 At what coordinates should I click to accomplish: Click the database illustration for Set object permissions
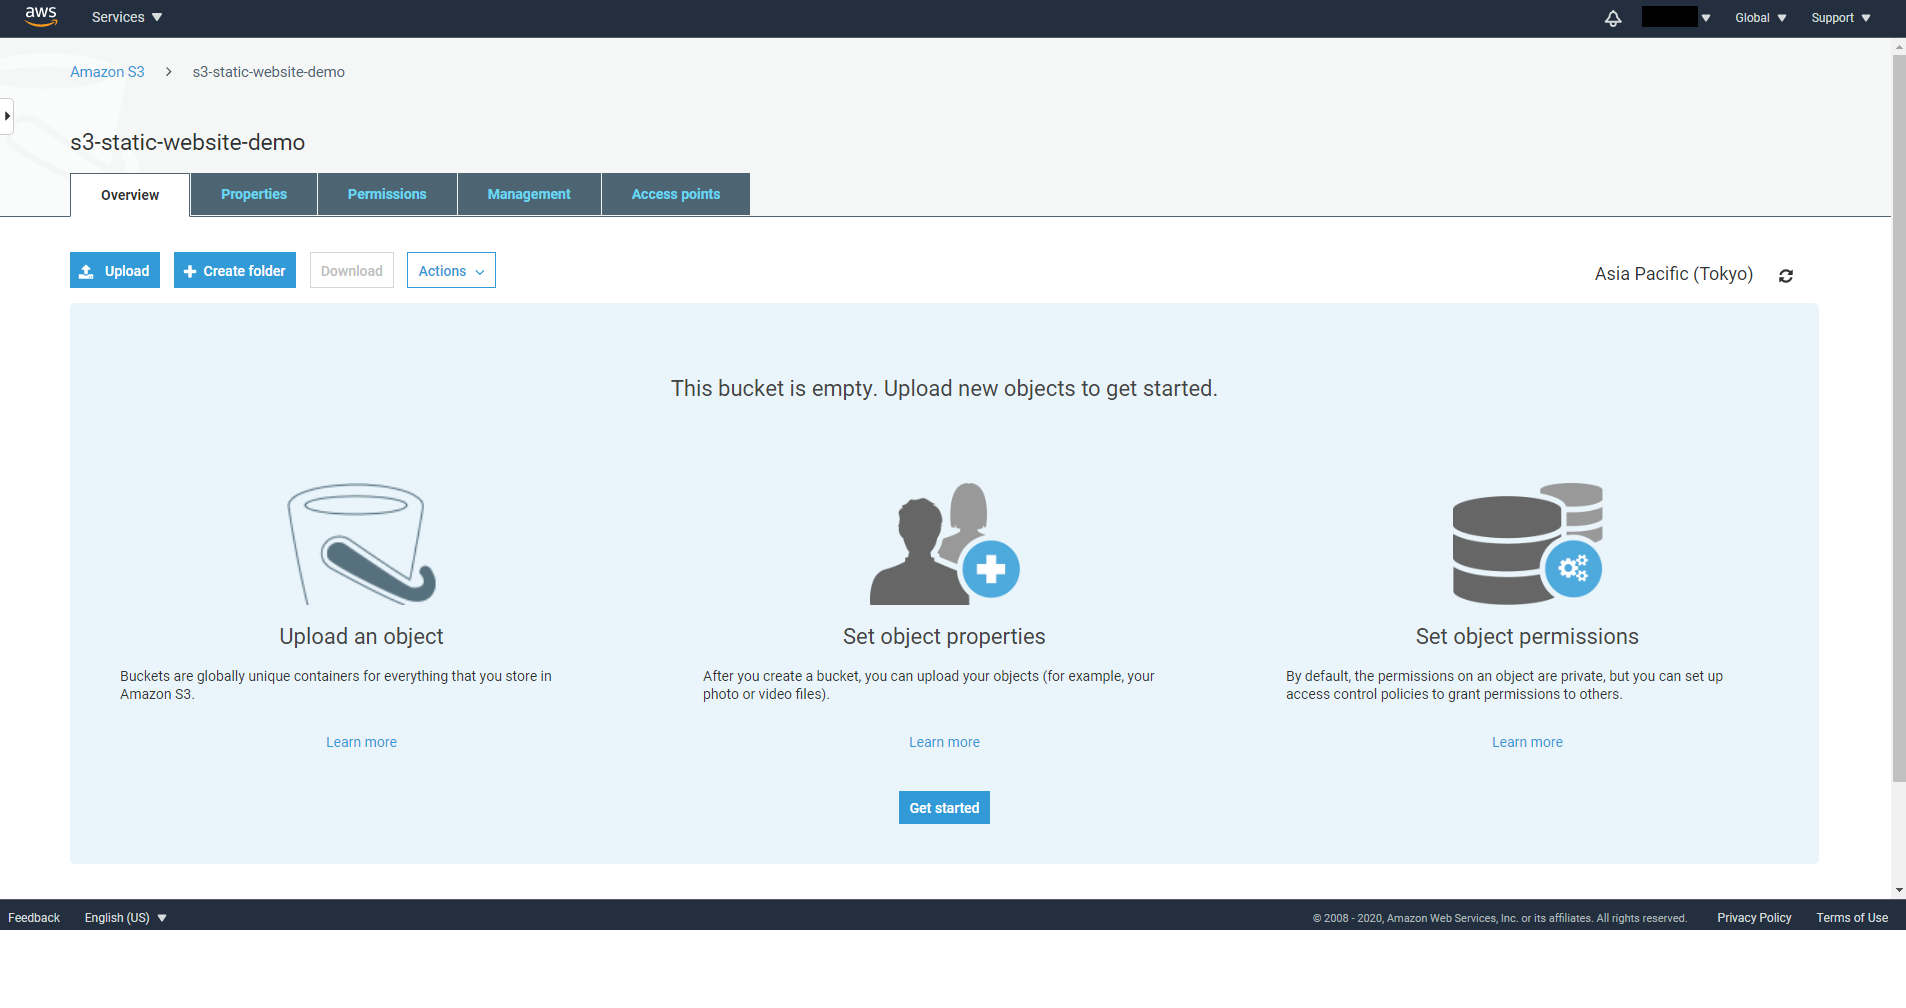click(1527, 543)
